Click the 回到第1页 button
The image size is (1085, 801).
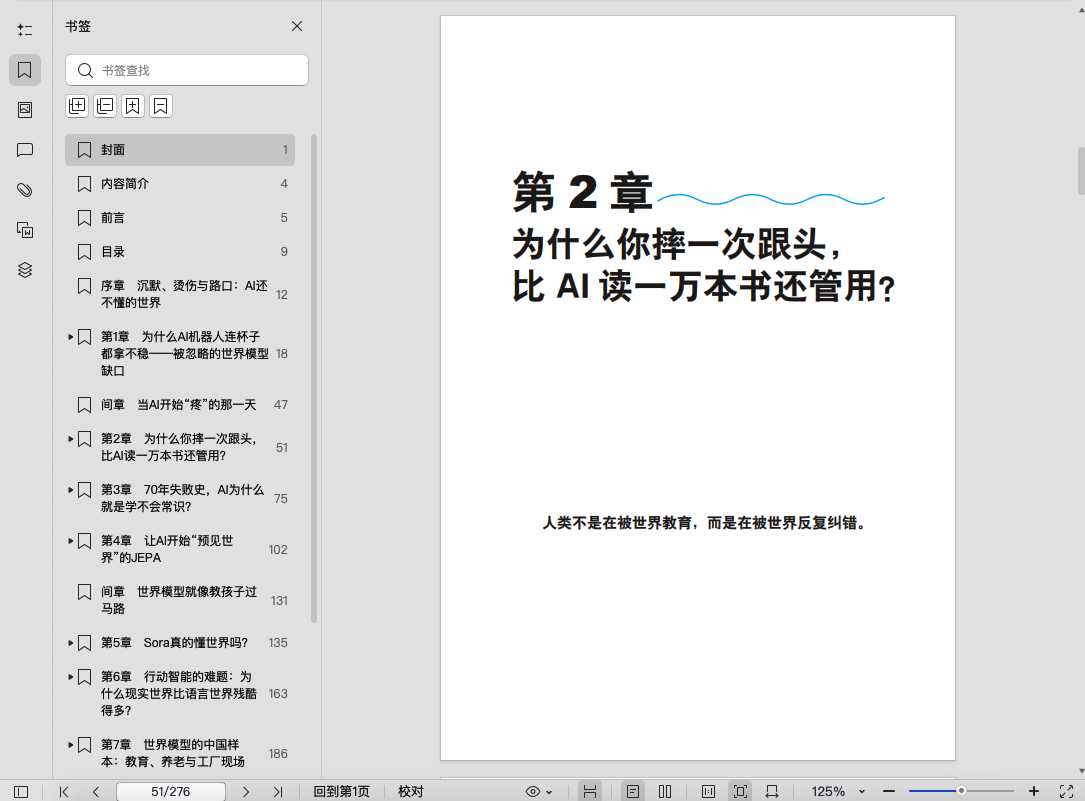(342, 791)
